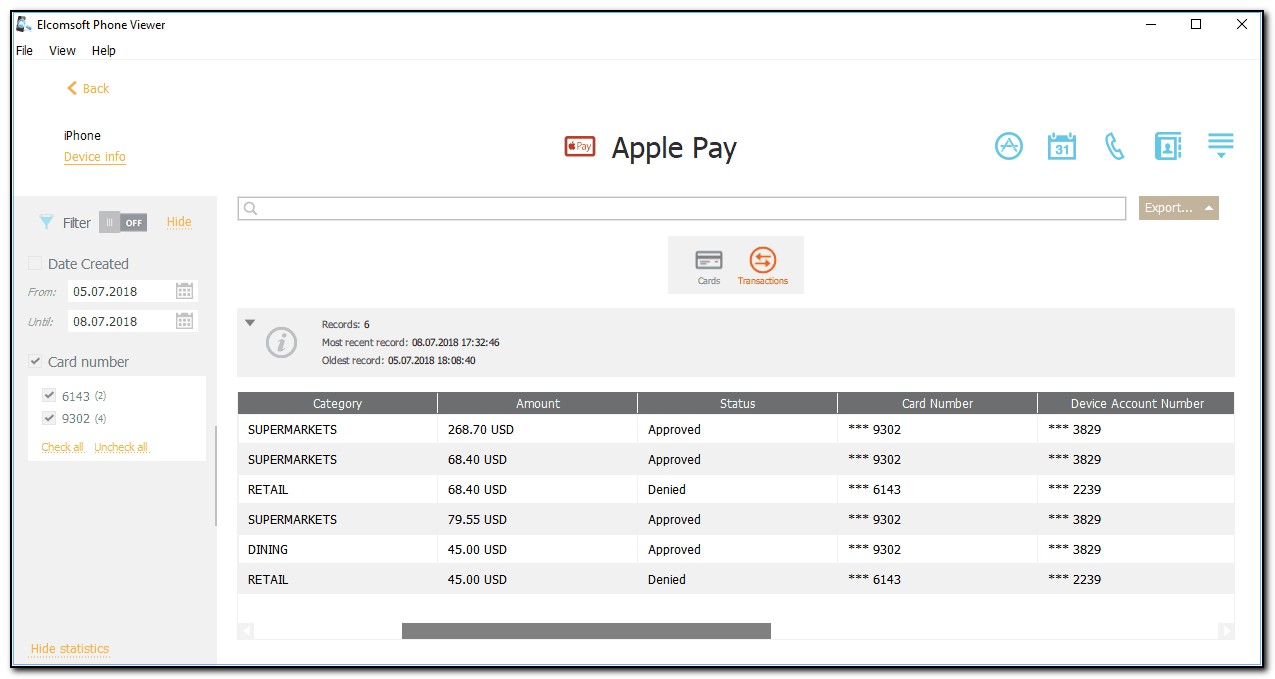Open calendar picker for From date
The image size is (1275, 679).
tap(184, 291)
